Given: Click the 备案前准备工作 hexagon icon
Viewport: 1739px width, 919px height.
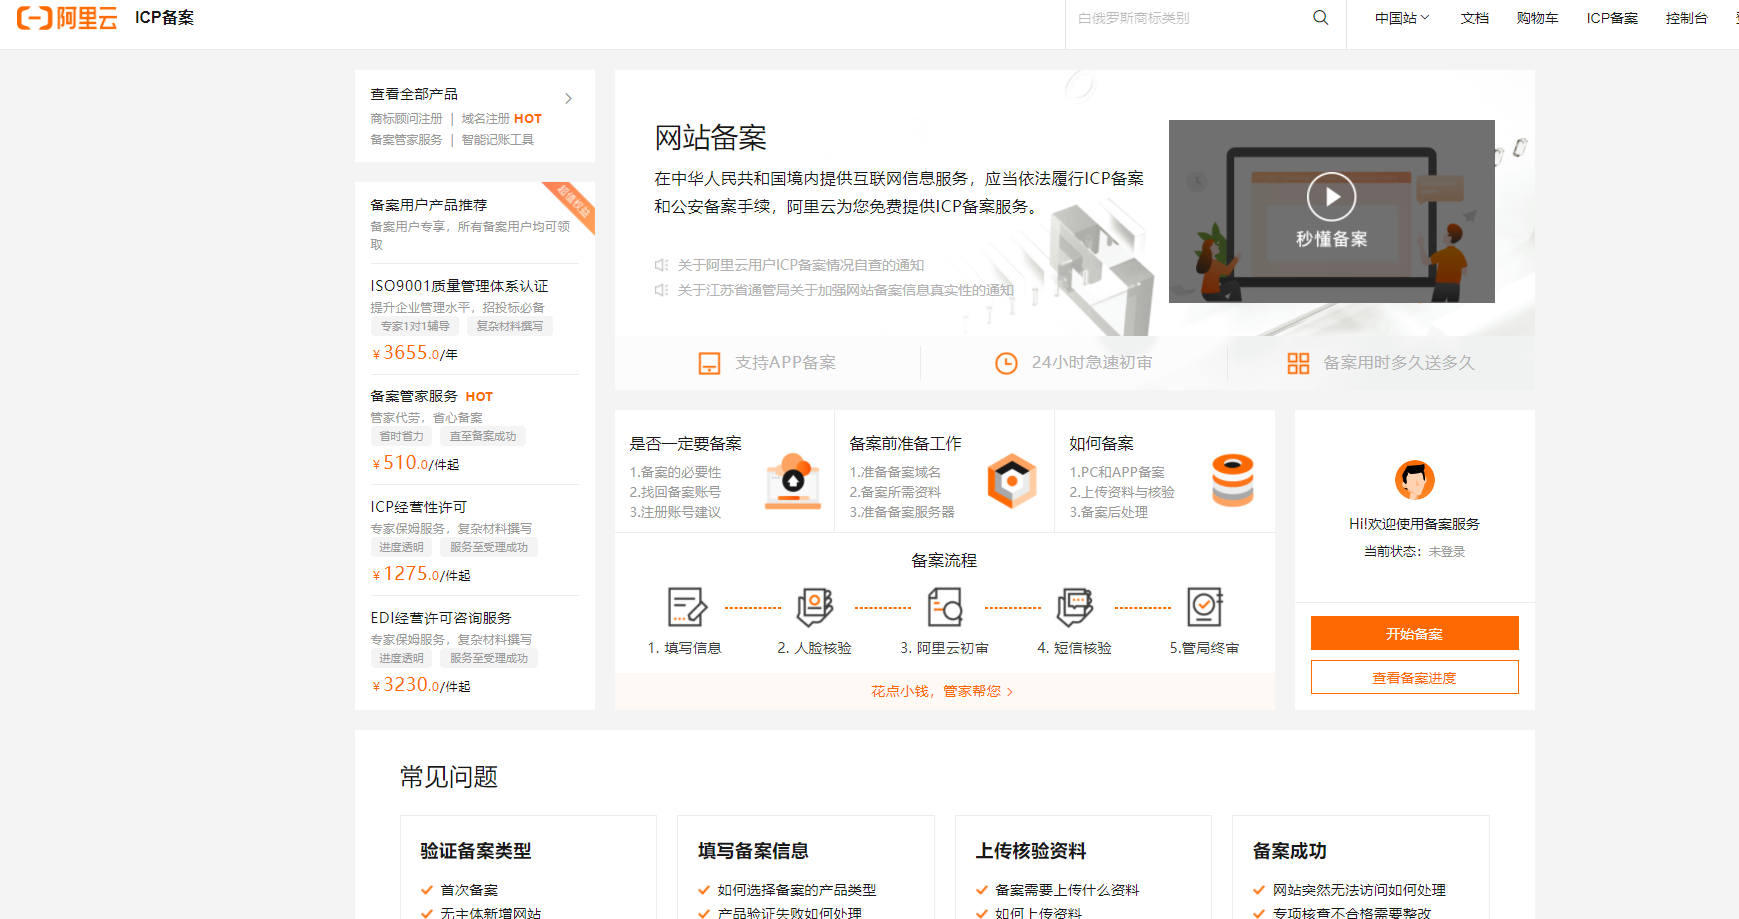Looking at the screenshot, I should pyautogui.click(x=1012, y=481).
